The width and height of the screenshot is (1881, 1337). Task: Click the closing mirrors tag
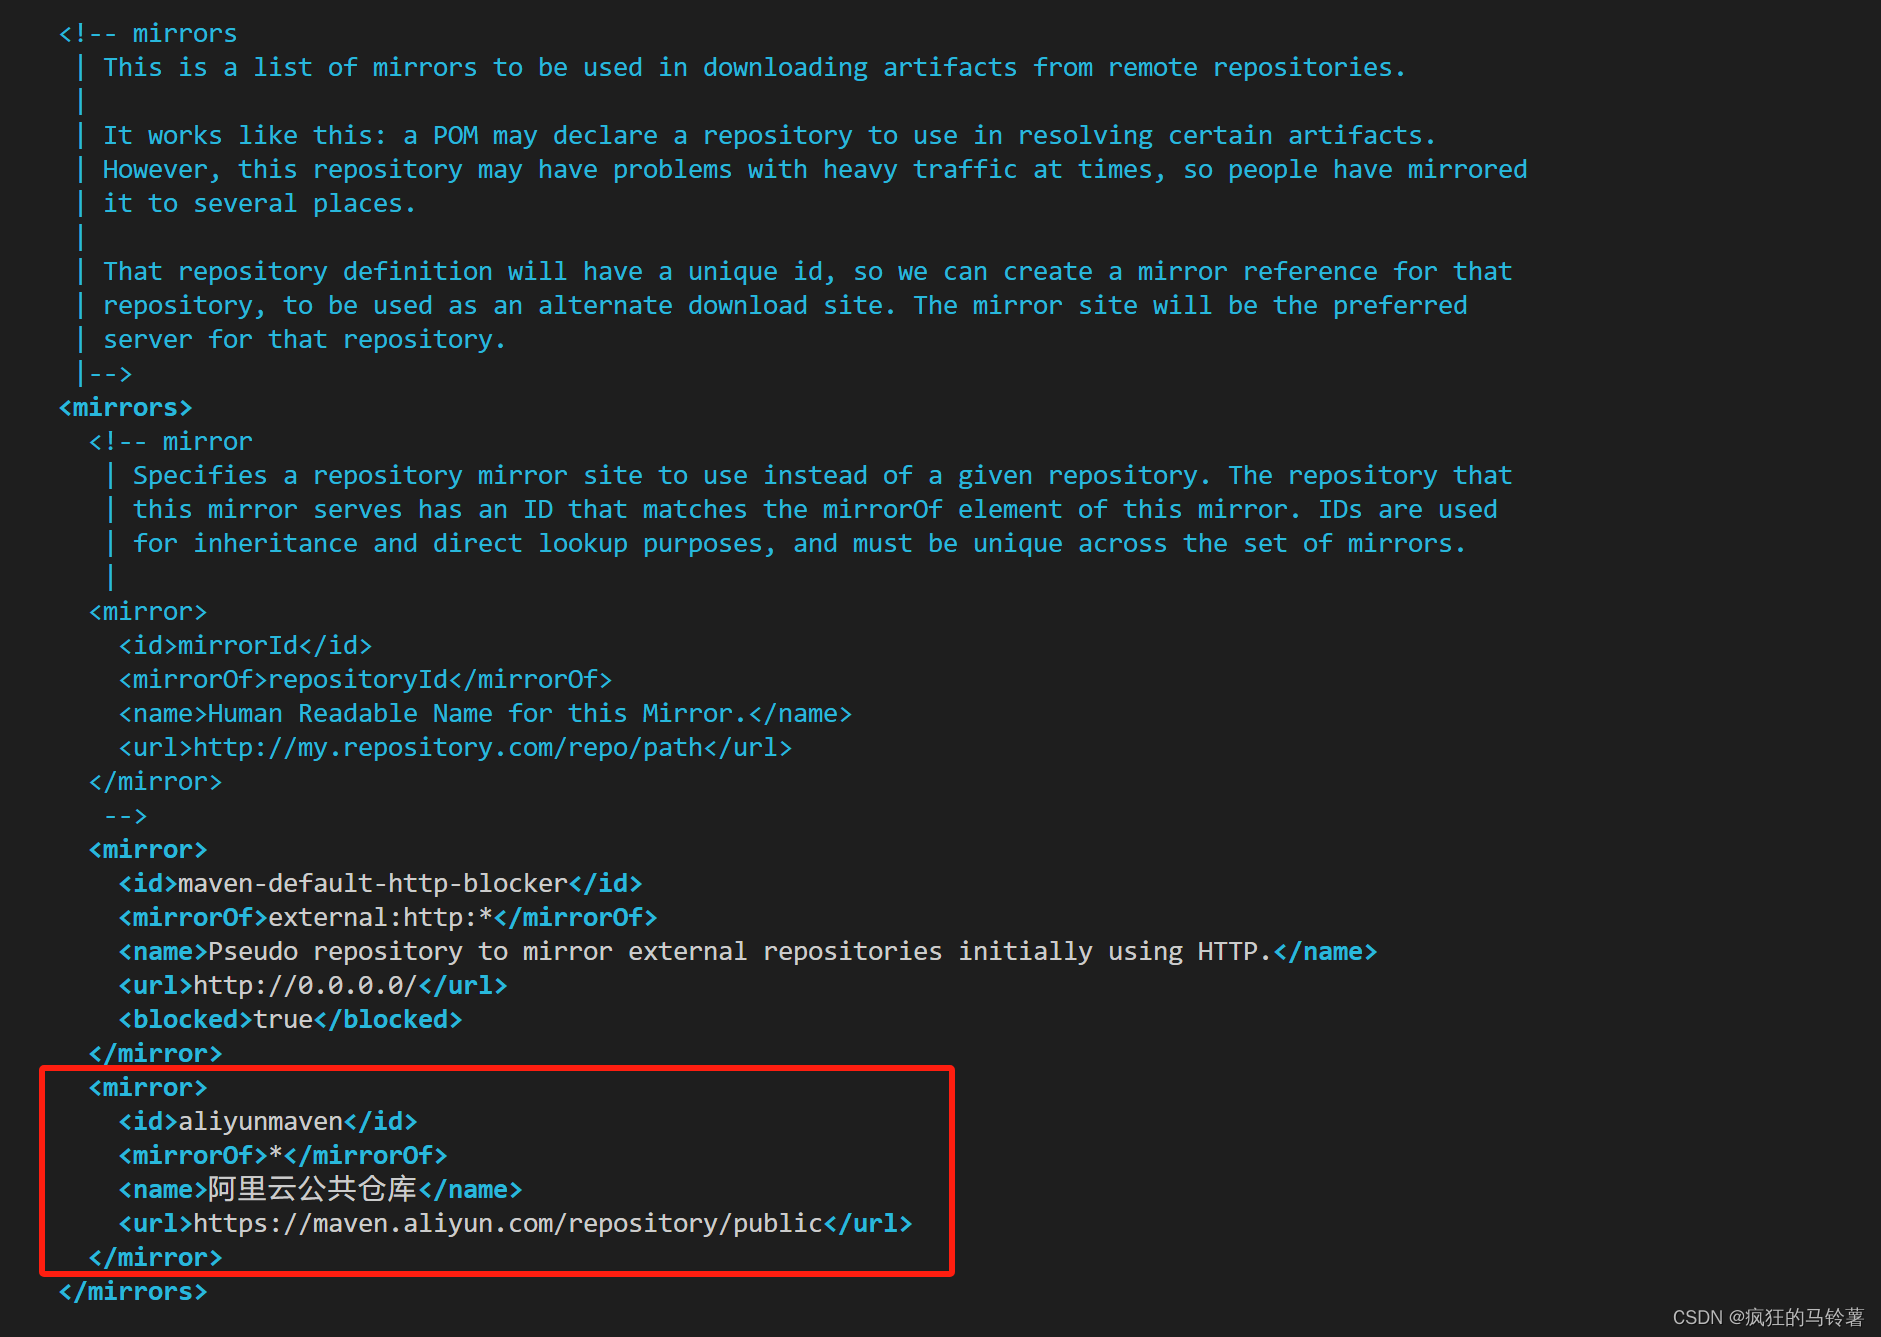[133, 1291]
